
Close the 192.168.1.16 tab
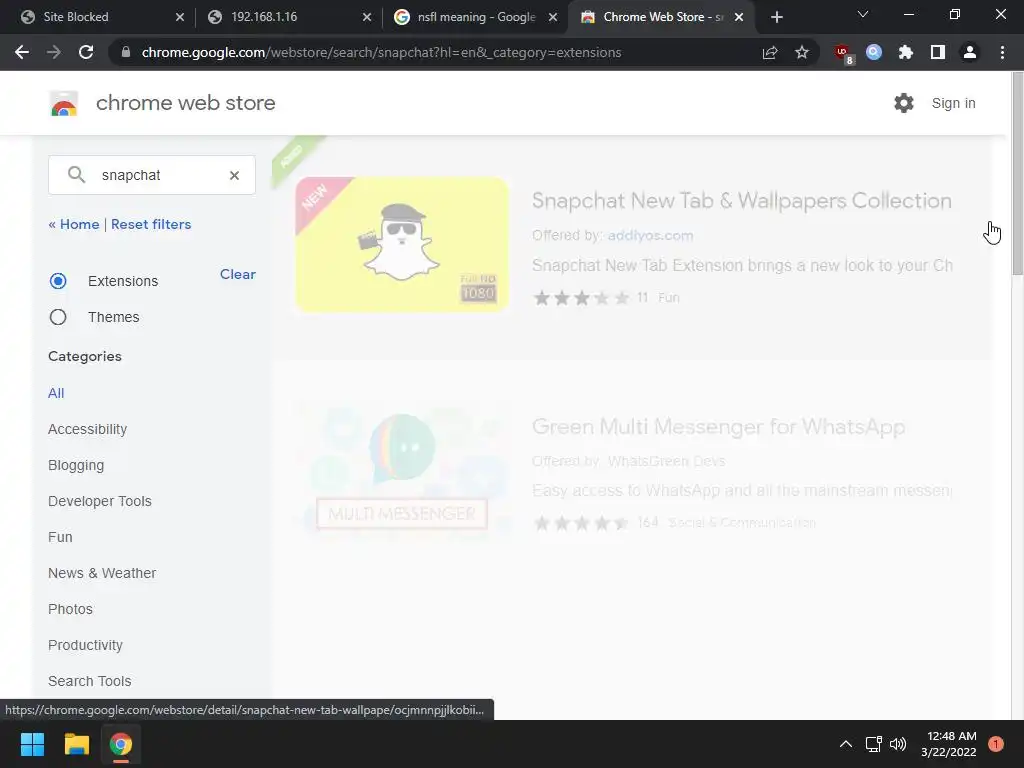tap(367, 18)
